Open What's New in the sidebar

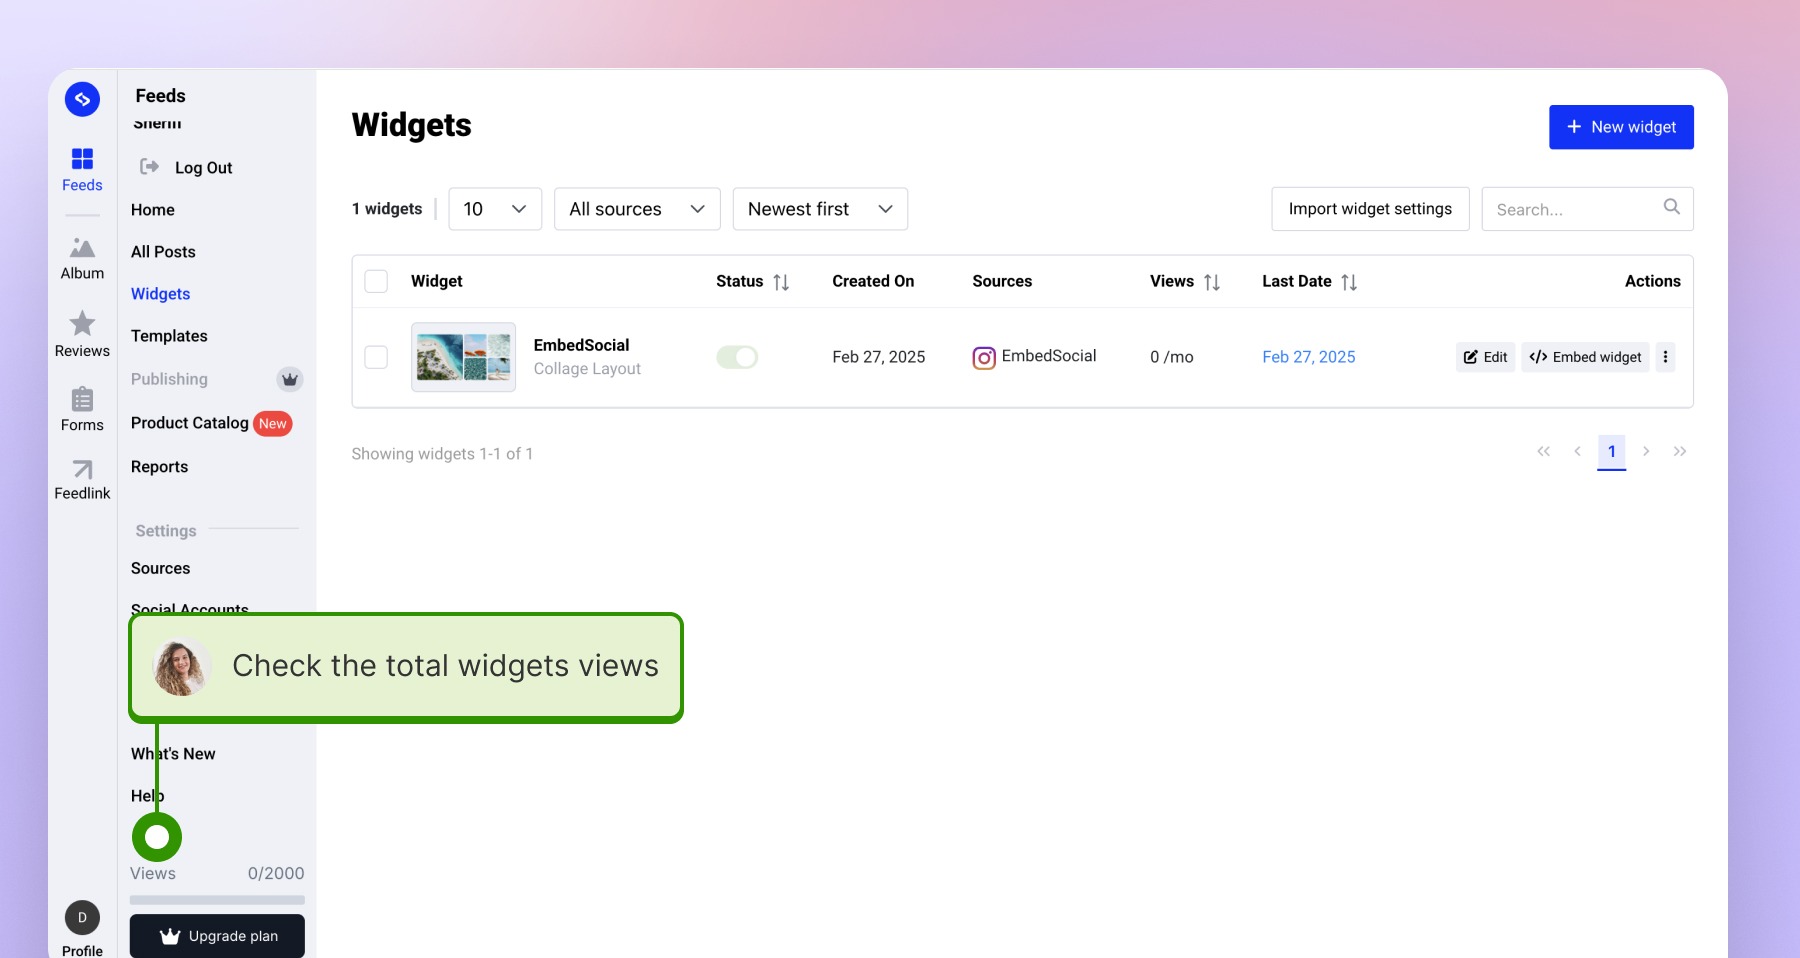(173, 754)
